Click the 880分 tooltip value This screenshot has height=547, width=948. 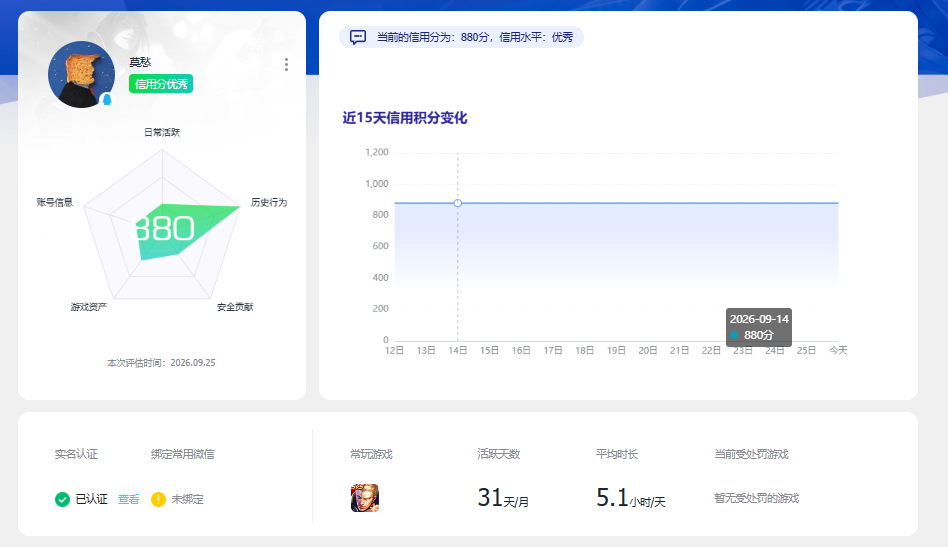click(x=759, y=335)
